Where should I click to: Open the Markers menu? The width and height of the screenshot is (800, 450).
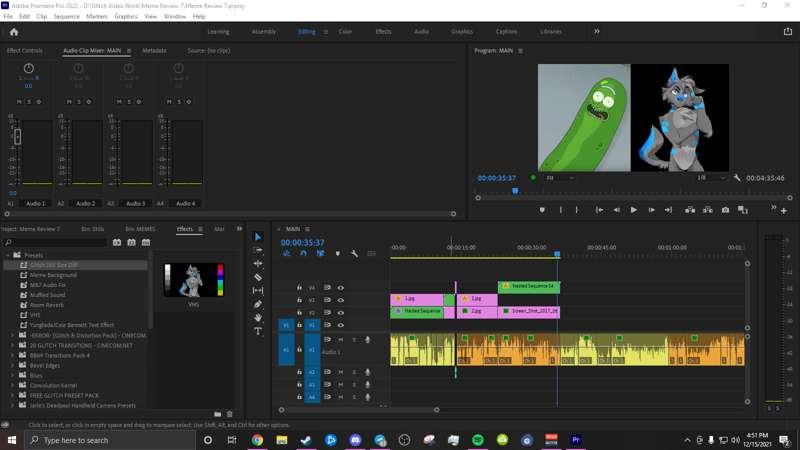[x=96, y=16]
